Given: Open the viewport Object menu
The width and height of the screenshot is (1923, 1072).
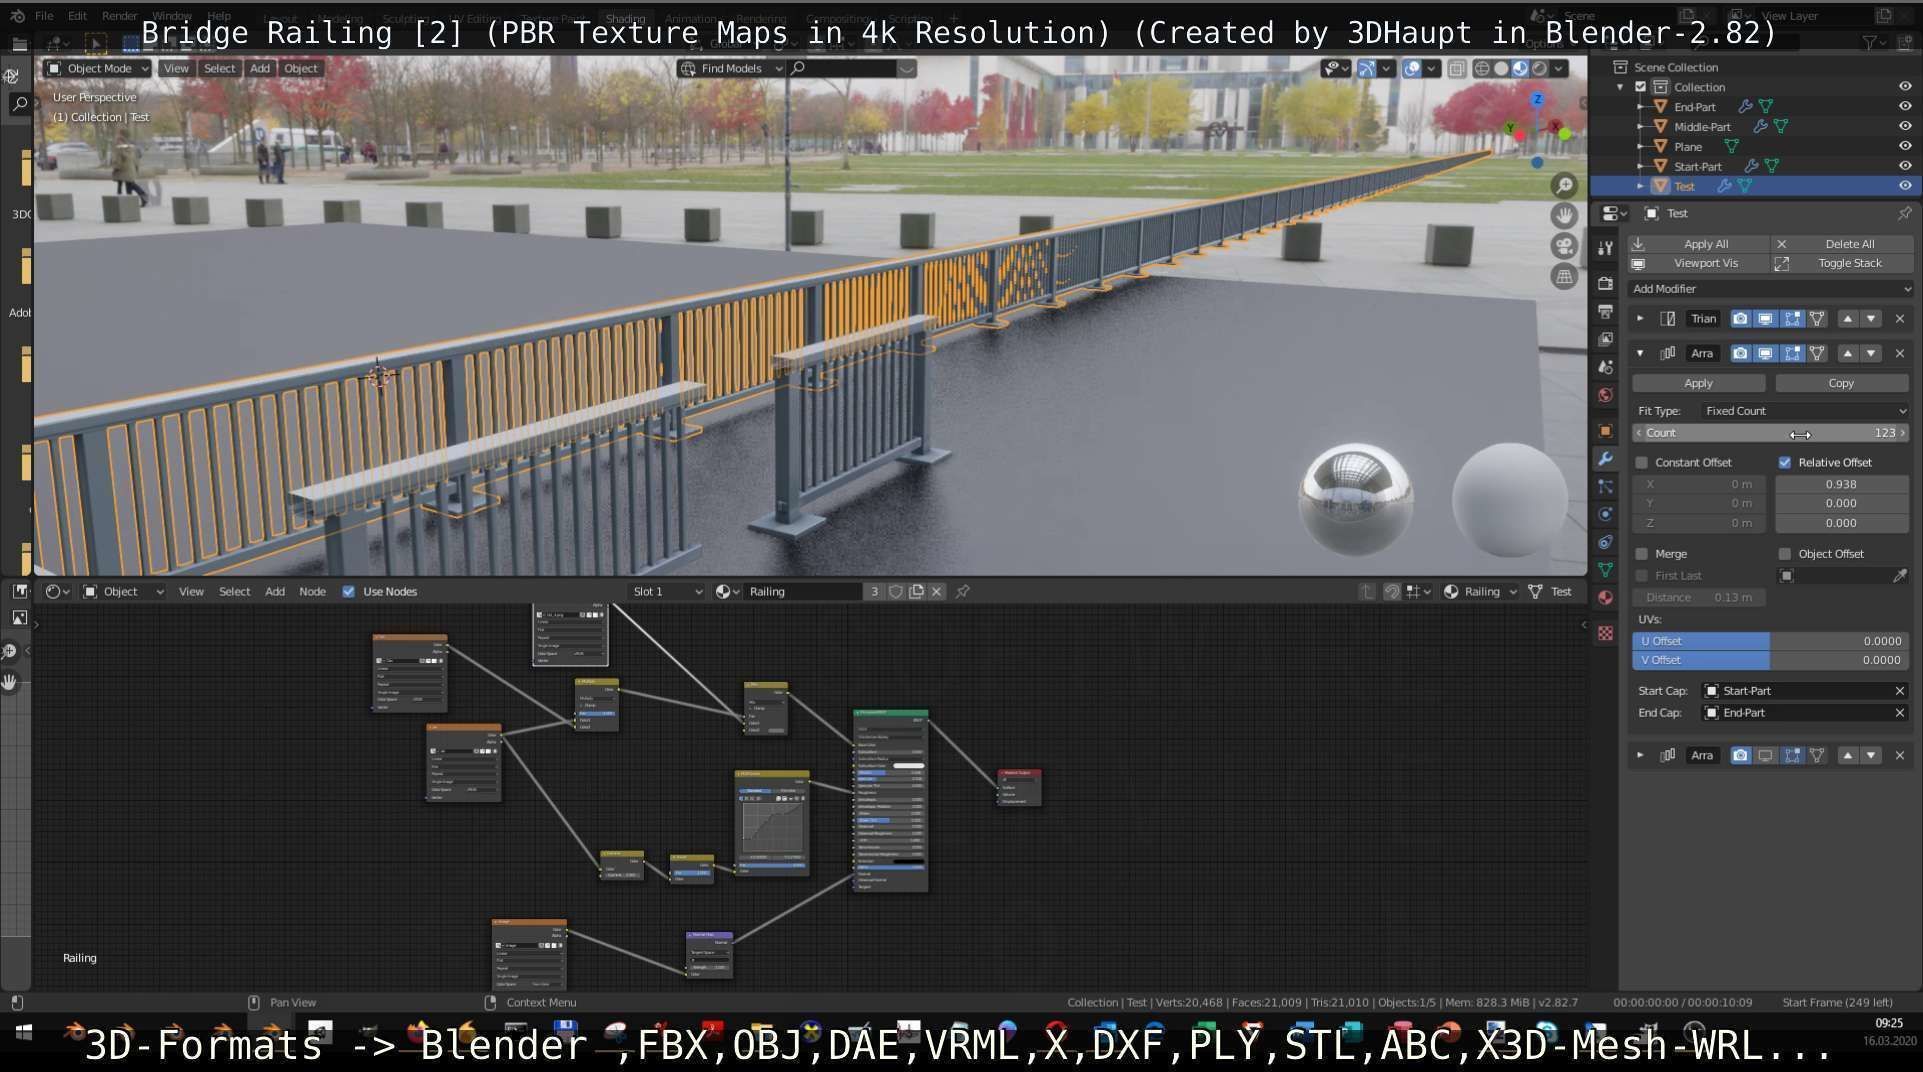Looking at the screenshot, I should tap(300, 68).
